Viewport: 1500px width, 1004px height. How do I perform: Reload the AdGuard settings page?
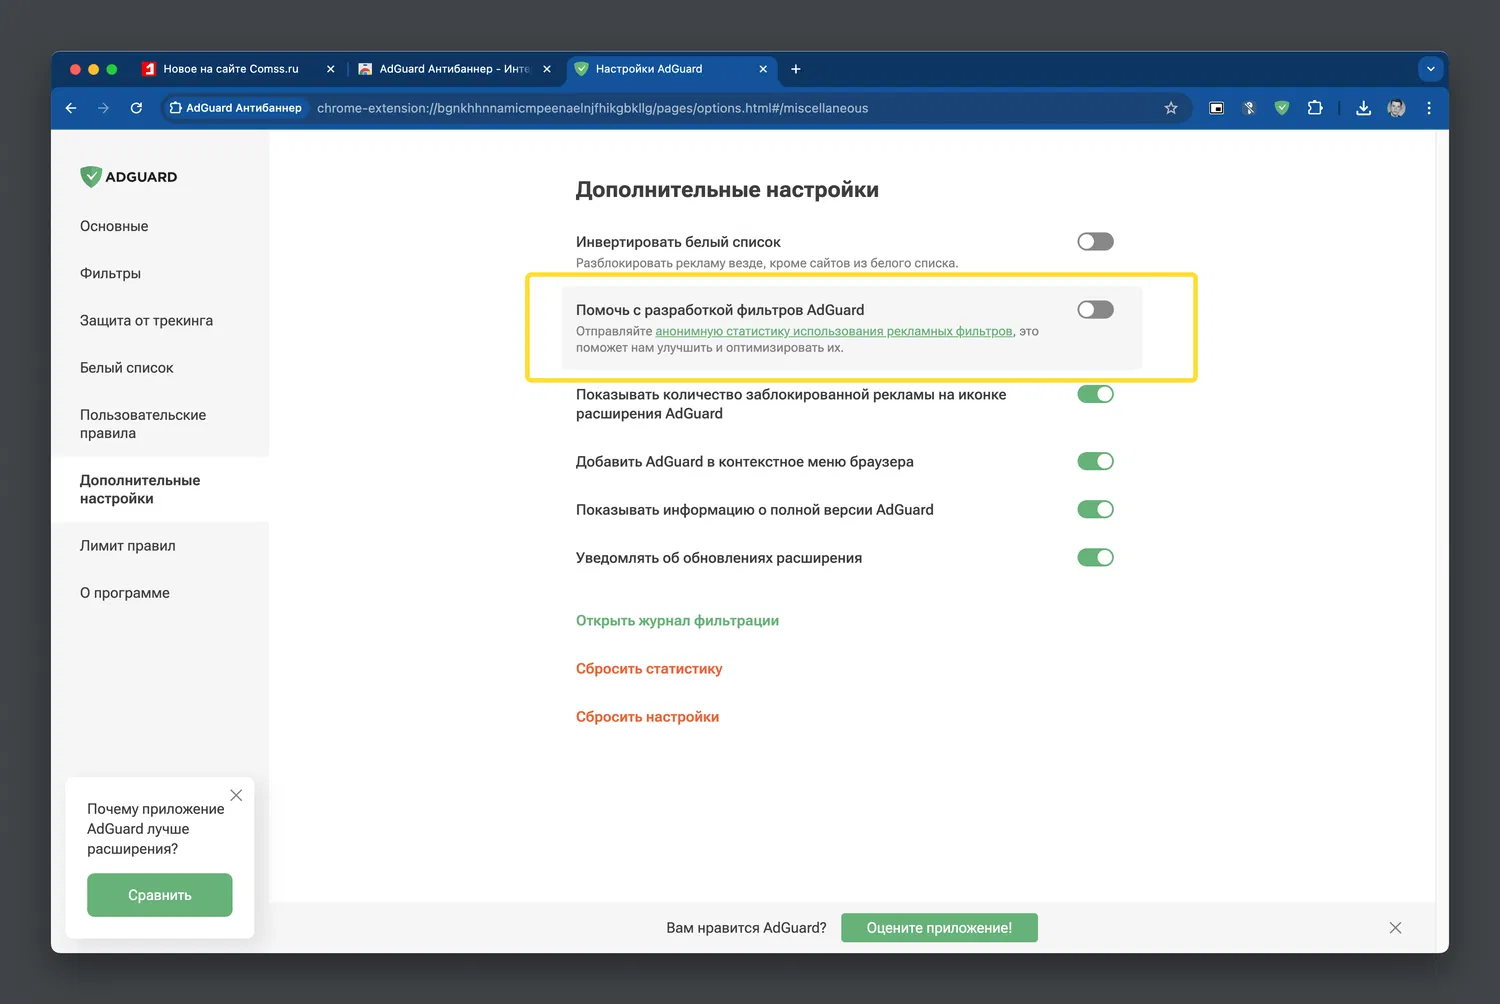pyautogui.click(x=136, y=108)
